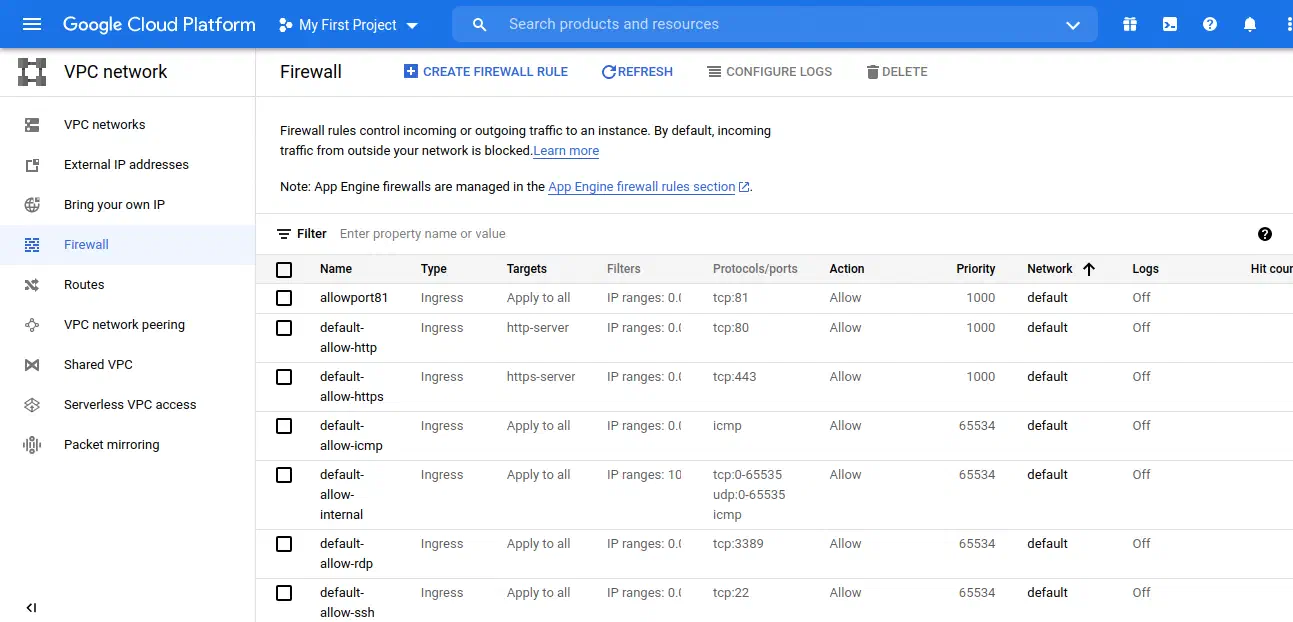Click the VPC networks sidebar icon
1293x622 pixels.
click(32, 125)
